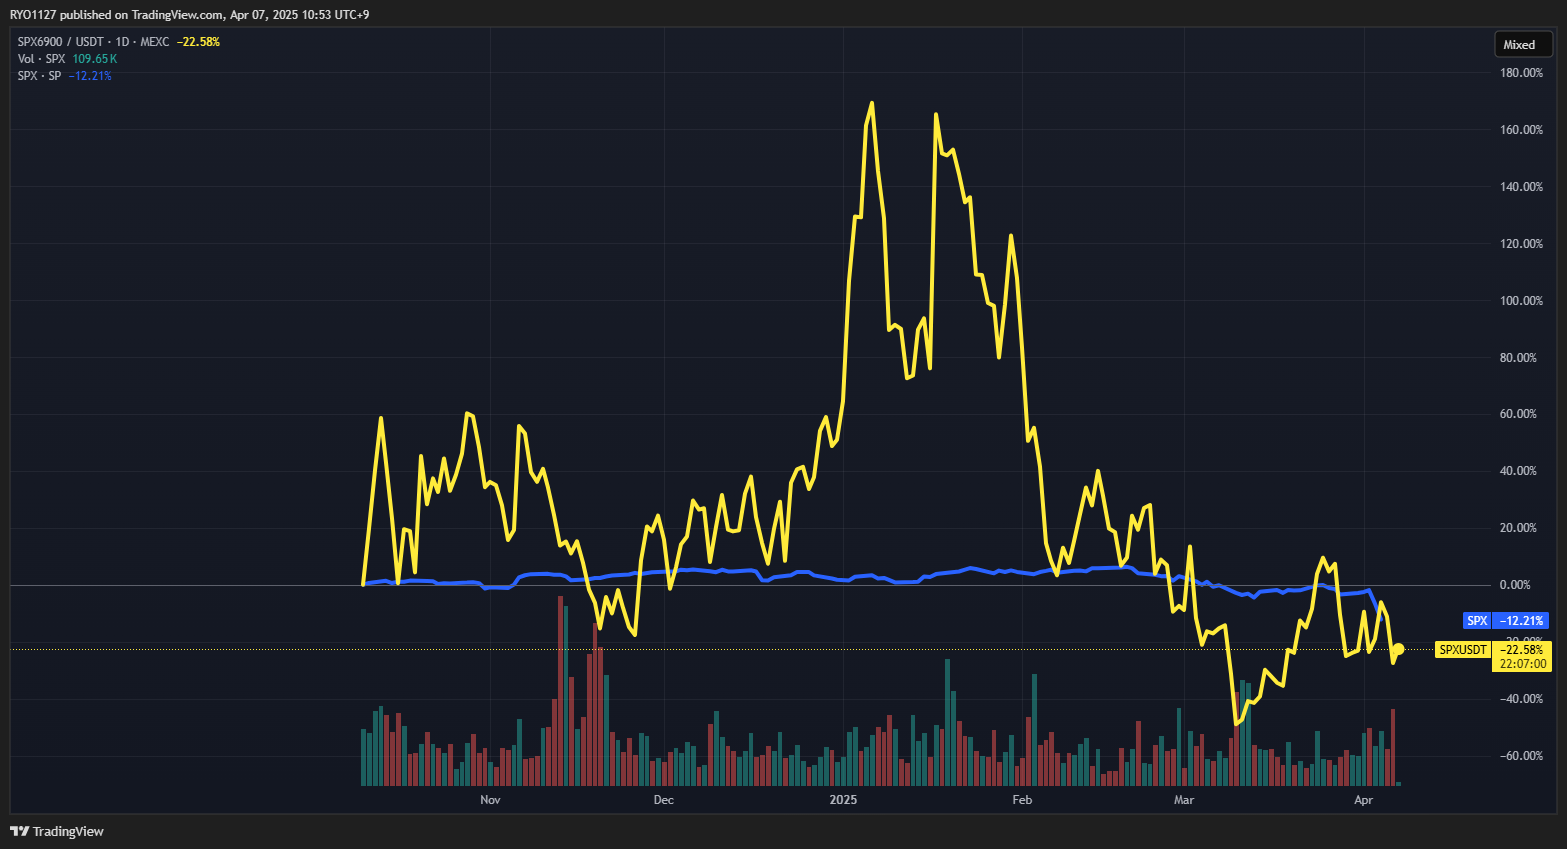
Task: Click the Nov label on time axis
Action: (x=490, y=800)
